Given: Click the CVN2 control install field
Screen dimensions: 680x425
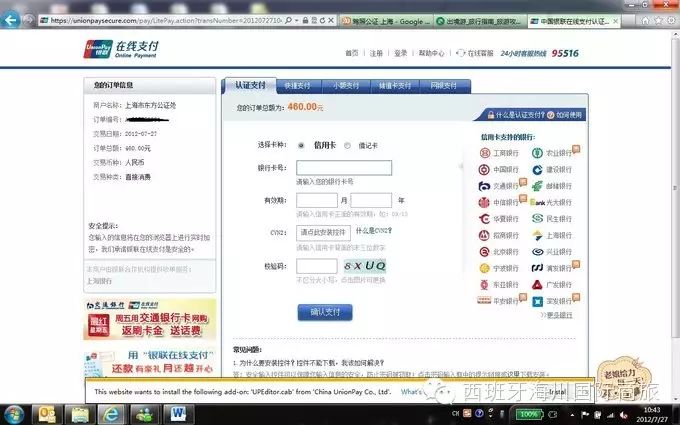Looking at the screenshot, I should (x=324, y=233).
